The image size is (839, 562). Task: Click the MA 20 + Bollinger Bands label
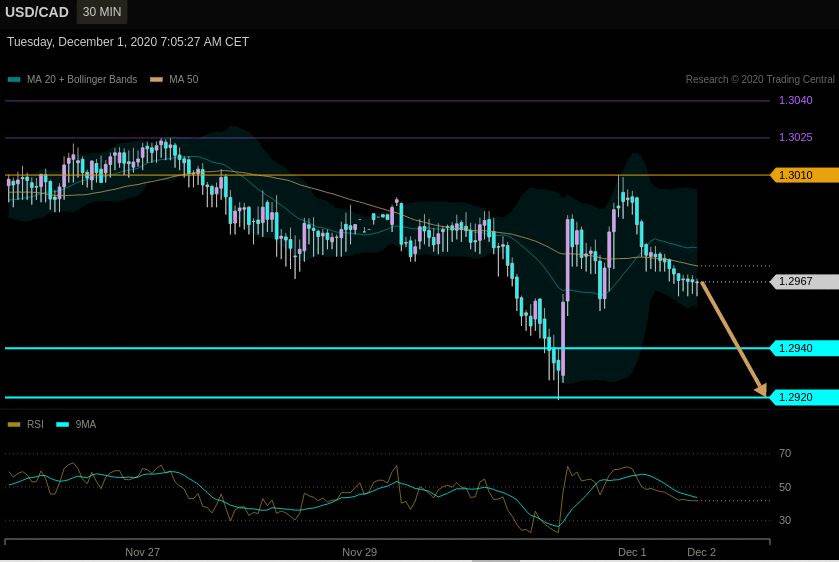82,79
